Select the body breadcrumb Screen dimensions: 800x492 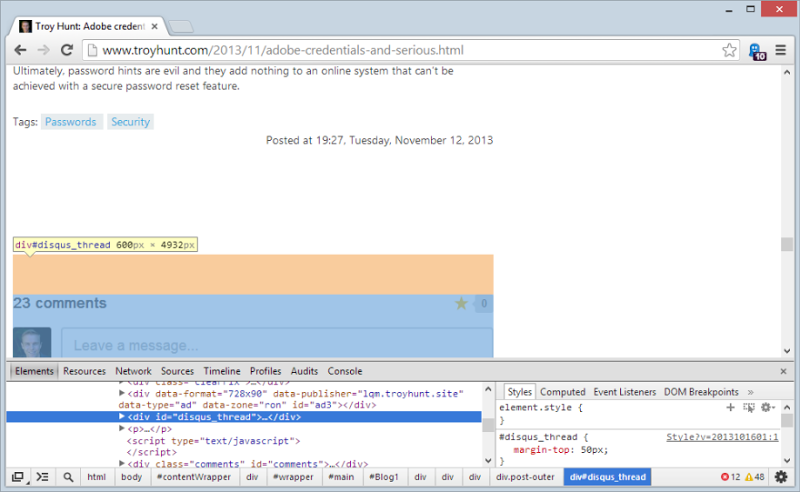click(x=131, y=477)
